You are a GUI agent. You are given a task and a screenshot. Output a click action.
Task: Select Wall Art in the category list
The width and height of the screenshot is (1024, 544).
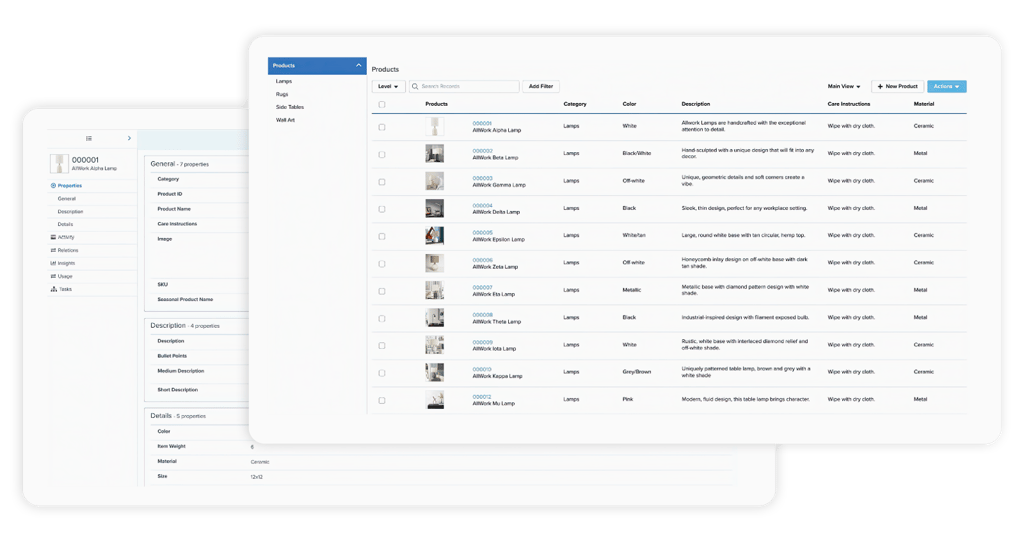point(285,120)
